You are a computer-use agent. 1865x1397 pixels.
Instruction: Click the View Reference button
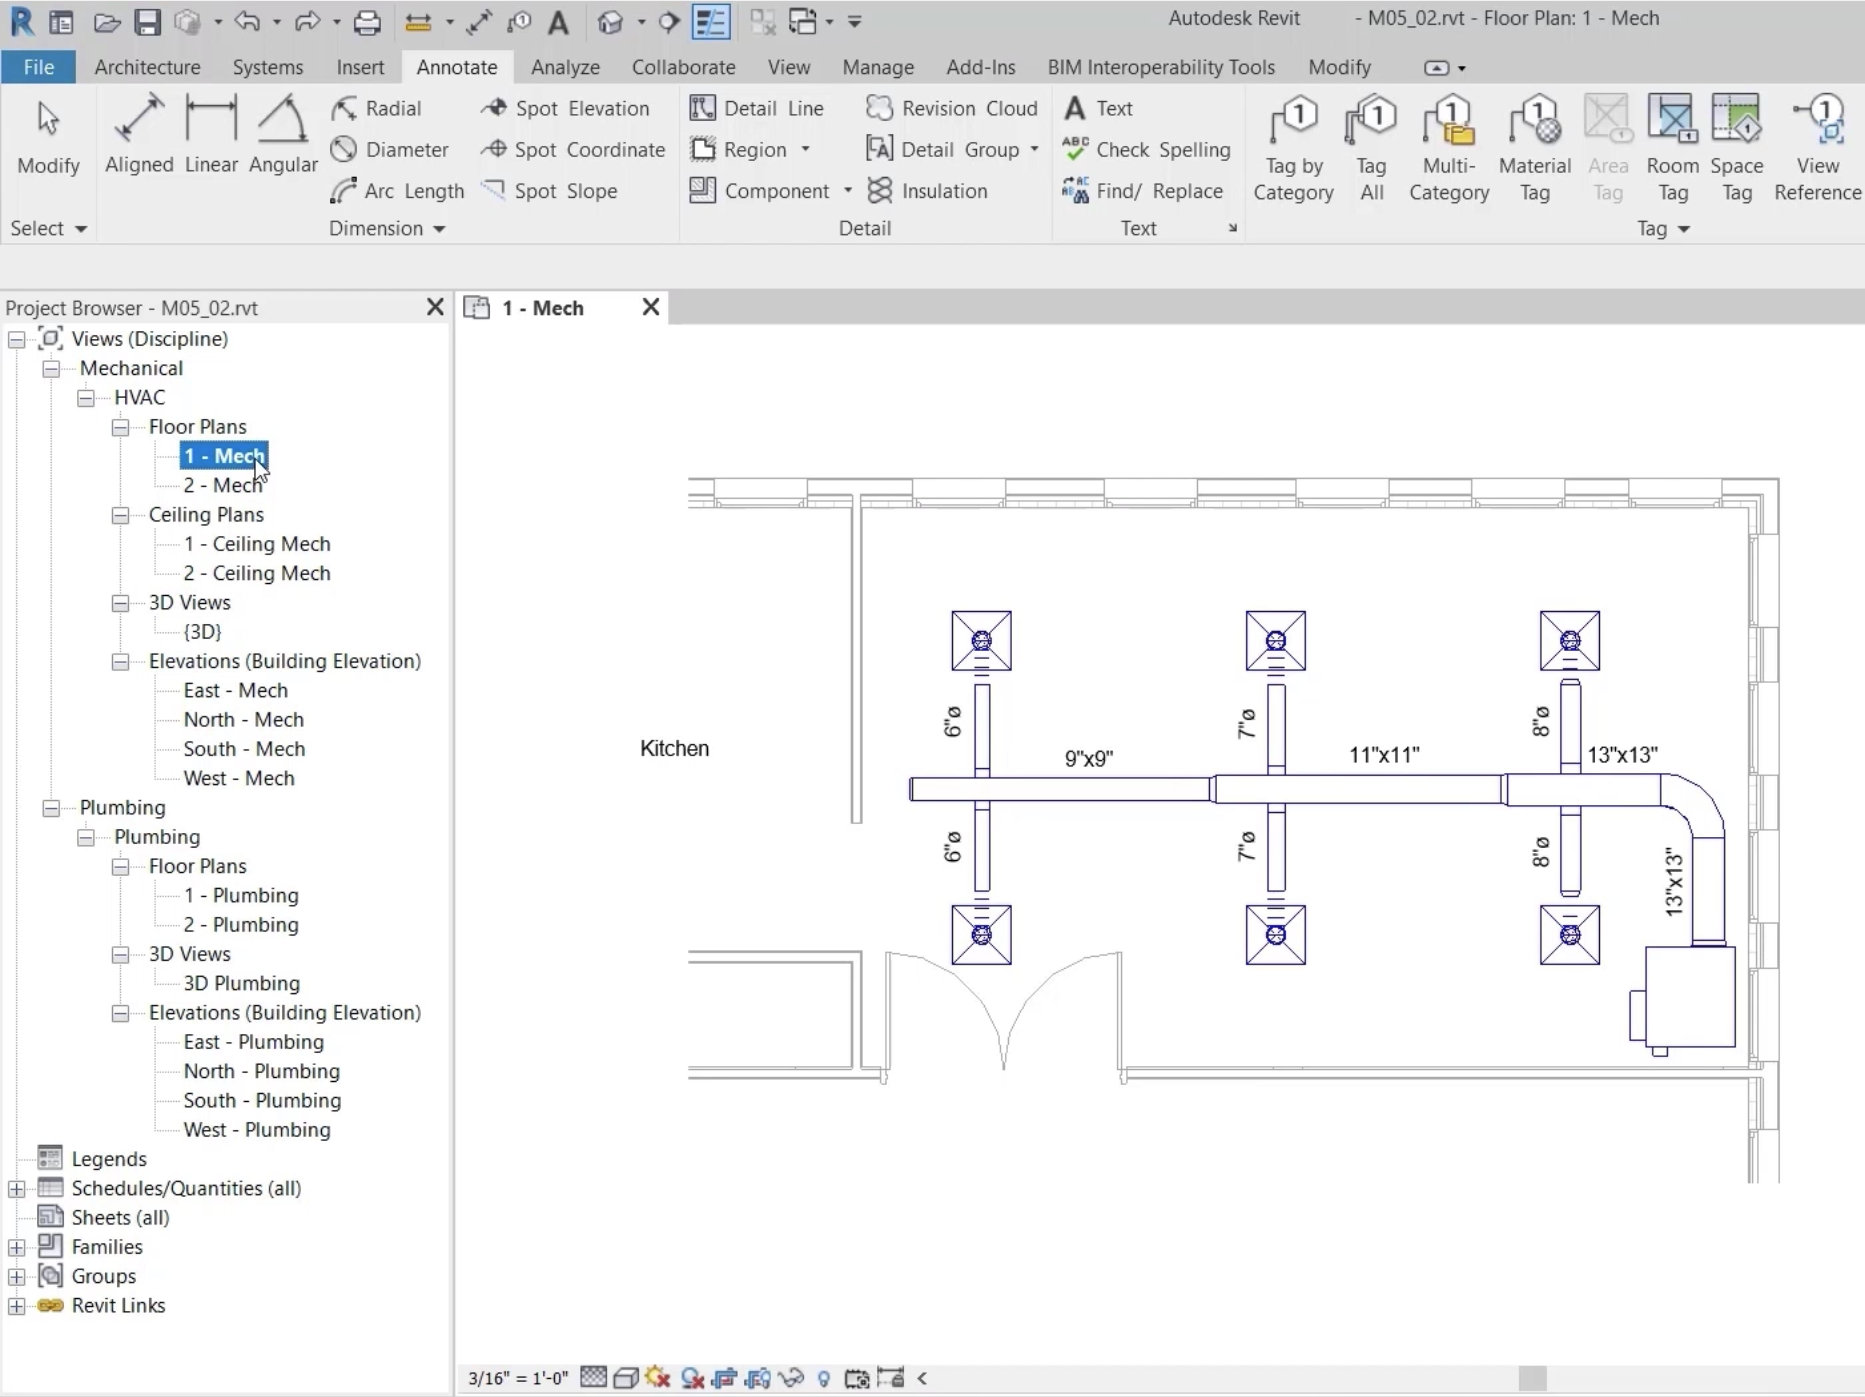tap(1817, 149)
